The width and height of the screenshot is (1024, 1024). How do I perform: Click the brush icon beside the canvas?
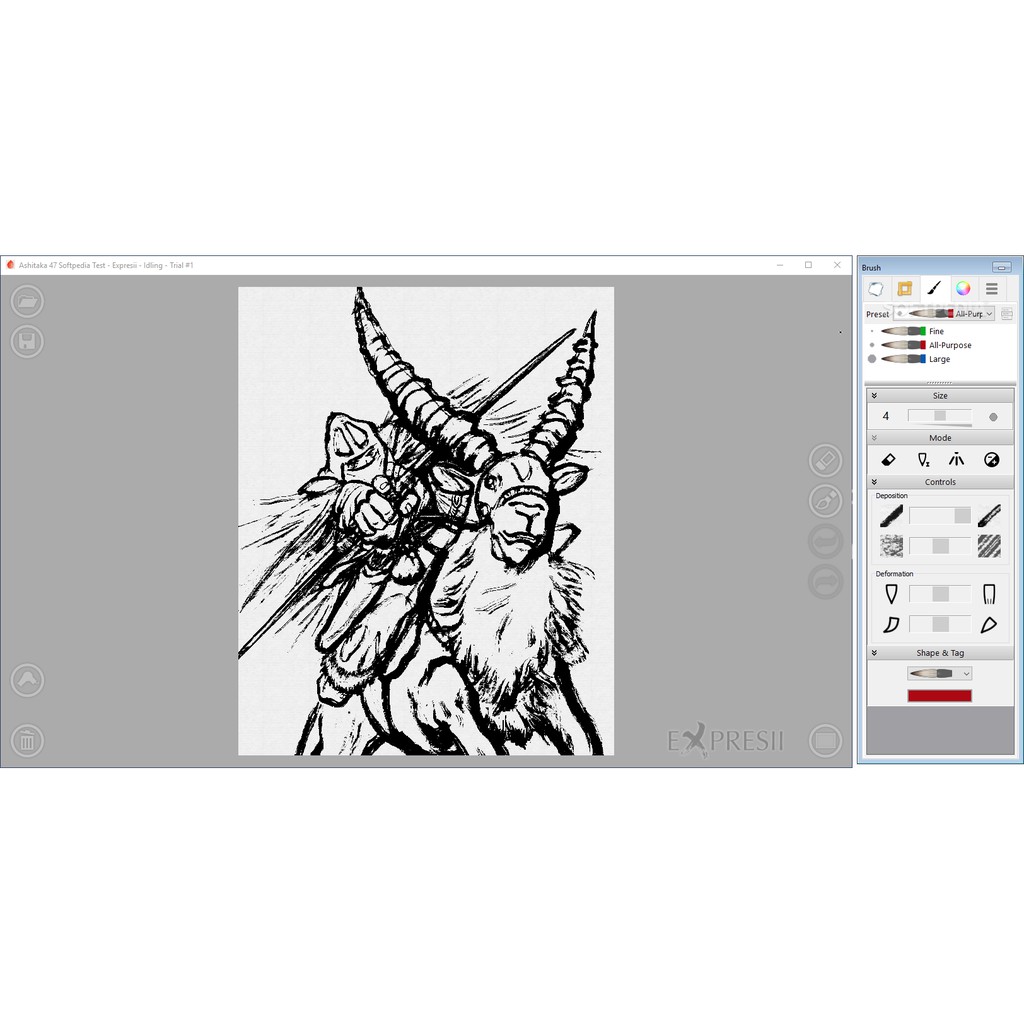[825, 500]
